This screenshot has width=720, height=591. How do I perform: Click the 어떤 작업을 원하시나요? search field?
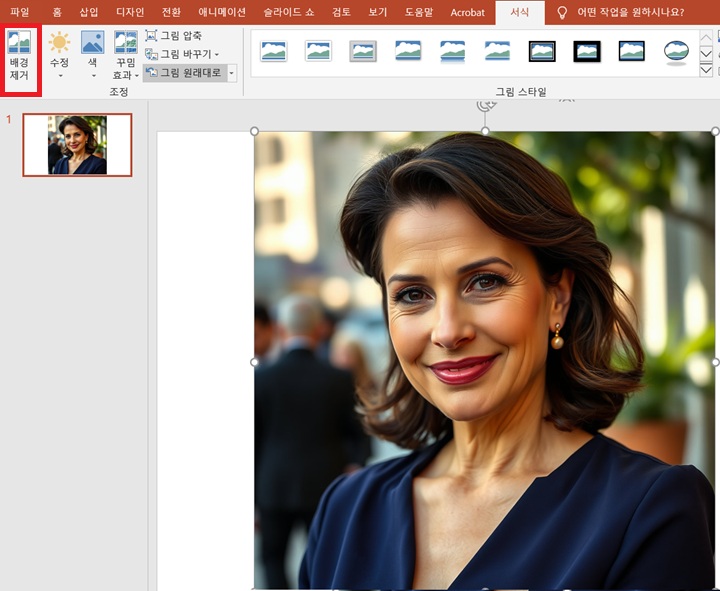pyautogui.click(x=630, y=12)
